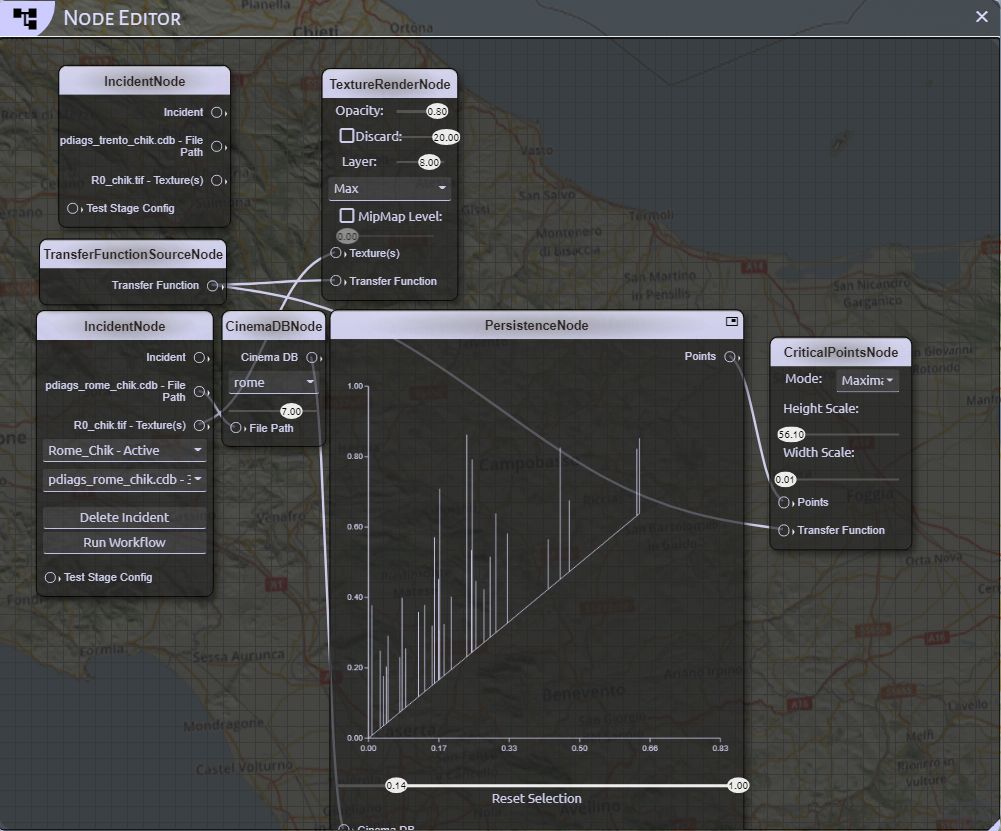Screen dimensions: 1001x831
Task: Click the Height Scale slider handle at 56.10
Action: [791, 435]
